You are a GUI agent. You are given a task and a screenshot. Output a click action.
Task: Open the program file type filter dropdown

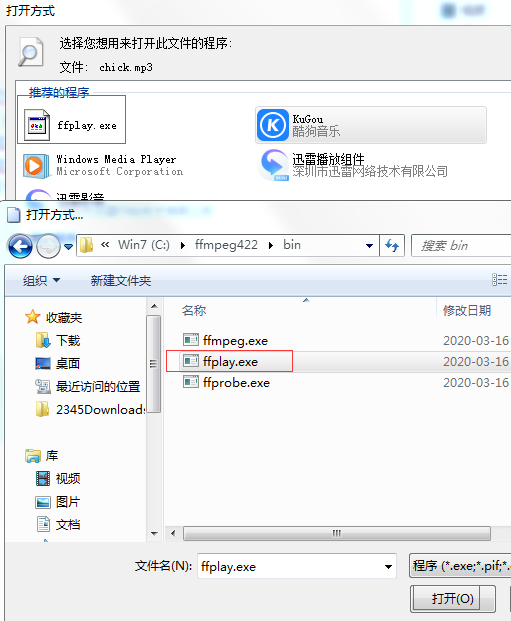coord(460,566)
